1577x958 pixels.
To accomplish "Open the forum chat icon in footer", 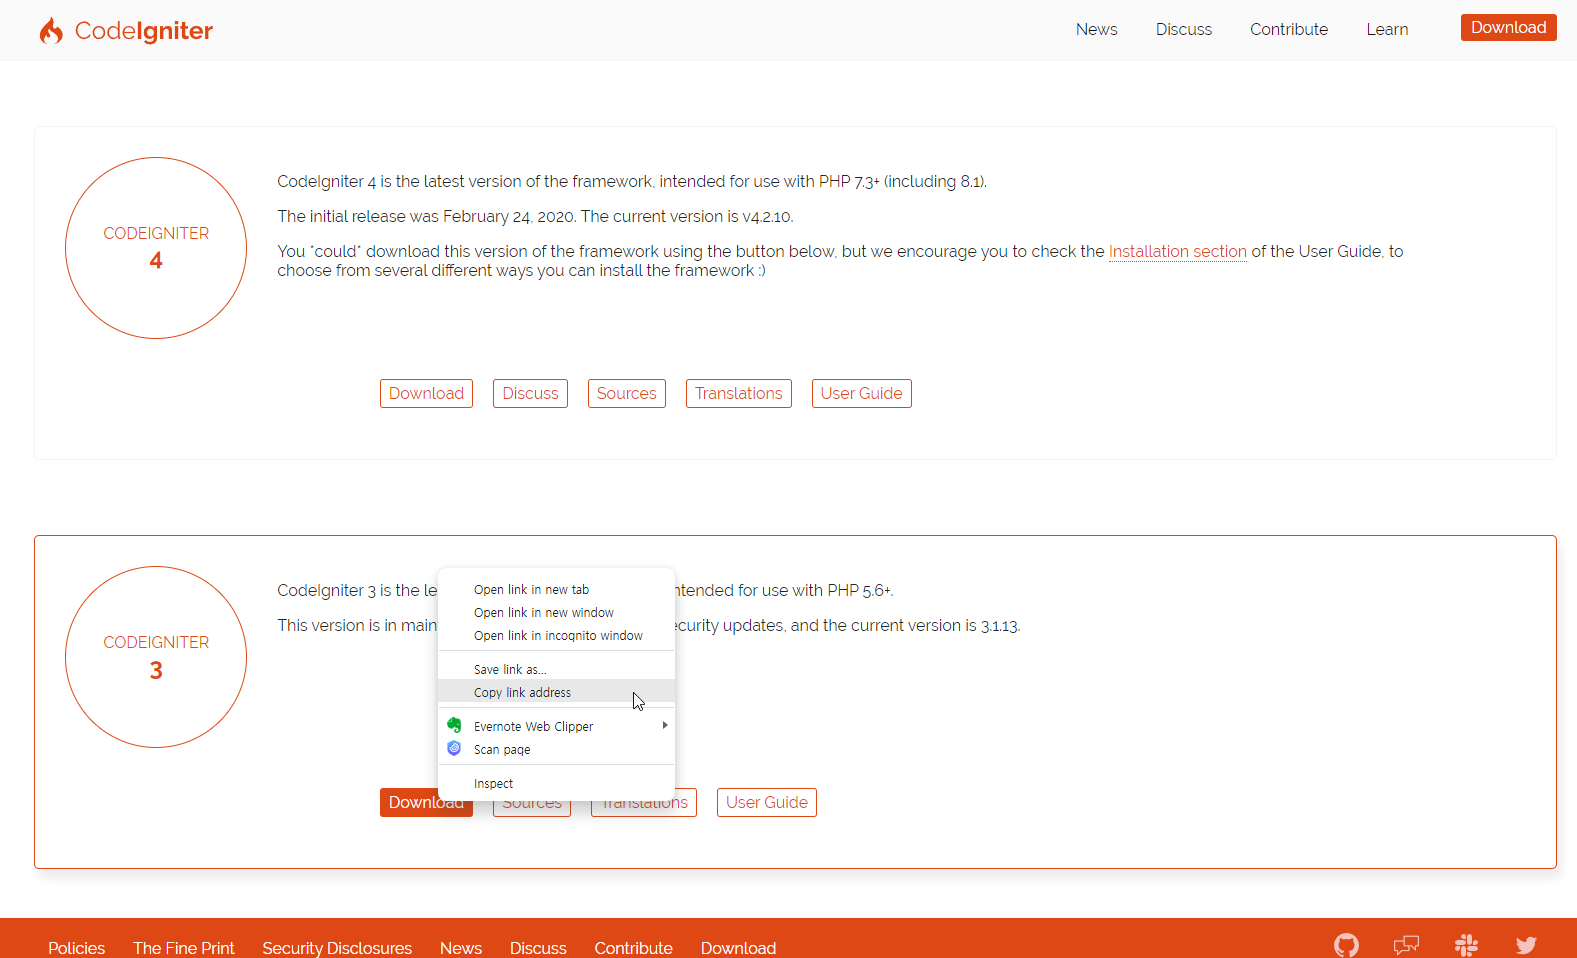I will (x=1406, y=945).
